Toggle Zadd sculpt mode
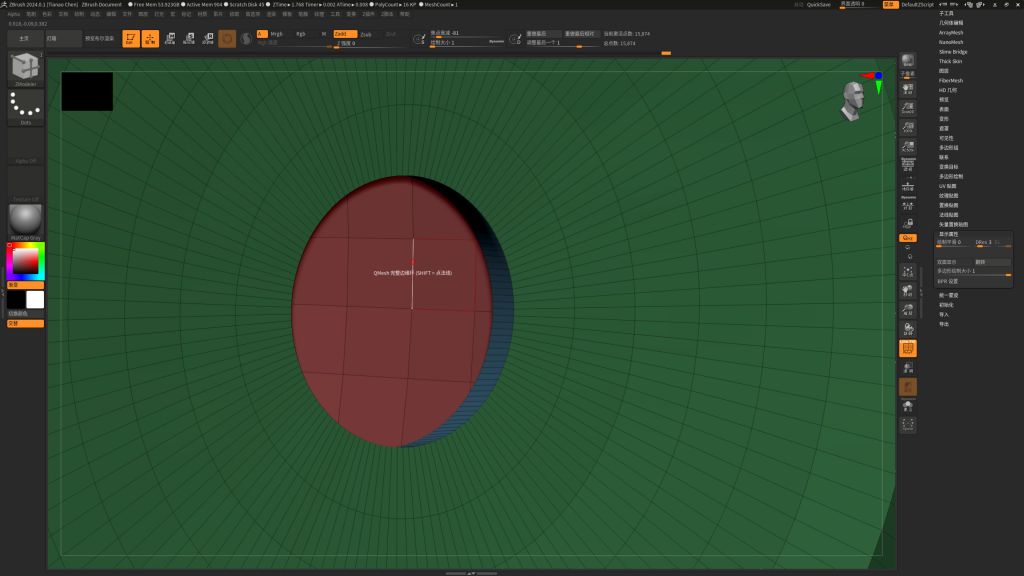 345,34
